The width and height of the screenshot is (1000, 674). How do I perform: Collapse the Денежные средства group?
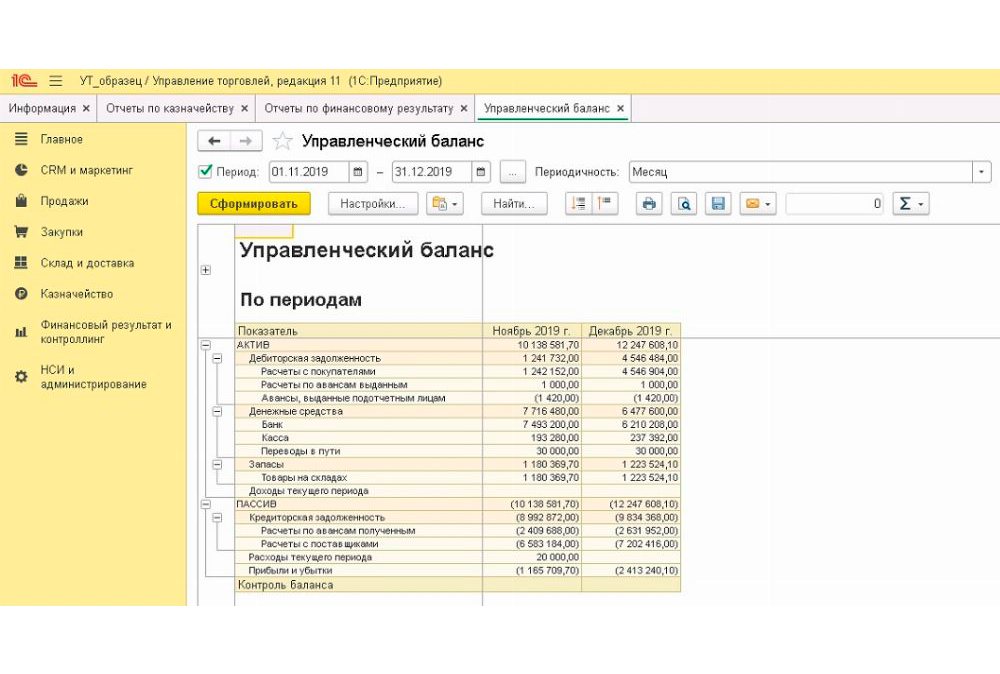point(217,411)
